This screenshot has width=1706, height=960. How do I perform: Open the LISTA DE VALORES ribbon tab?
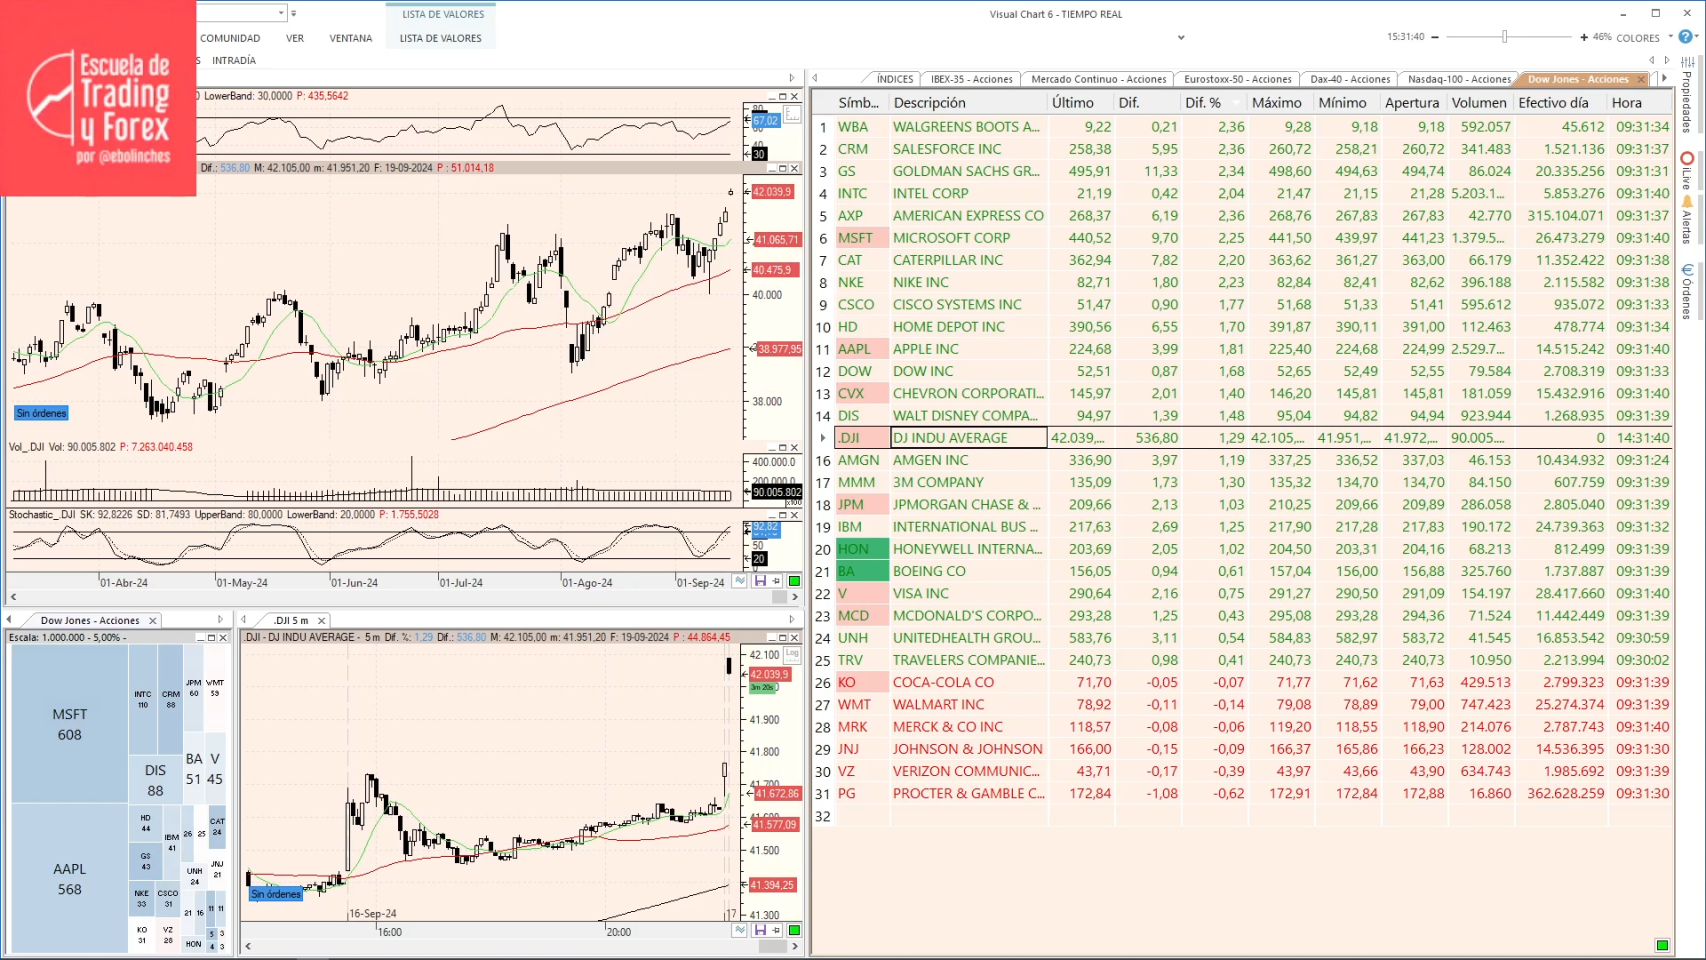(441, 38)
